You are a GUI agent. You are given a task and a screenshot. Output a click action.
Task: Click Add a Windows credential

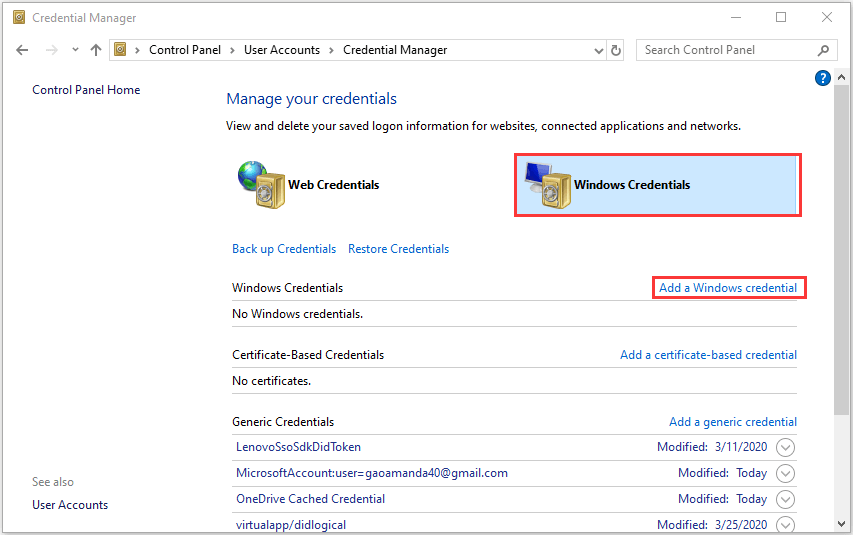(728, 288)
